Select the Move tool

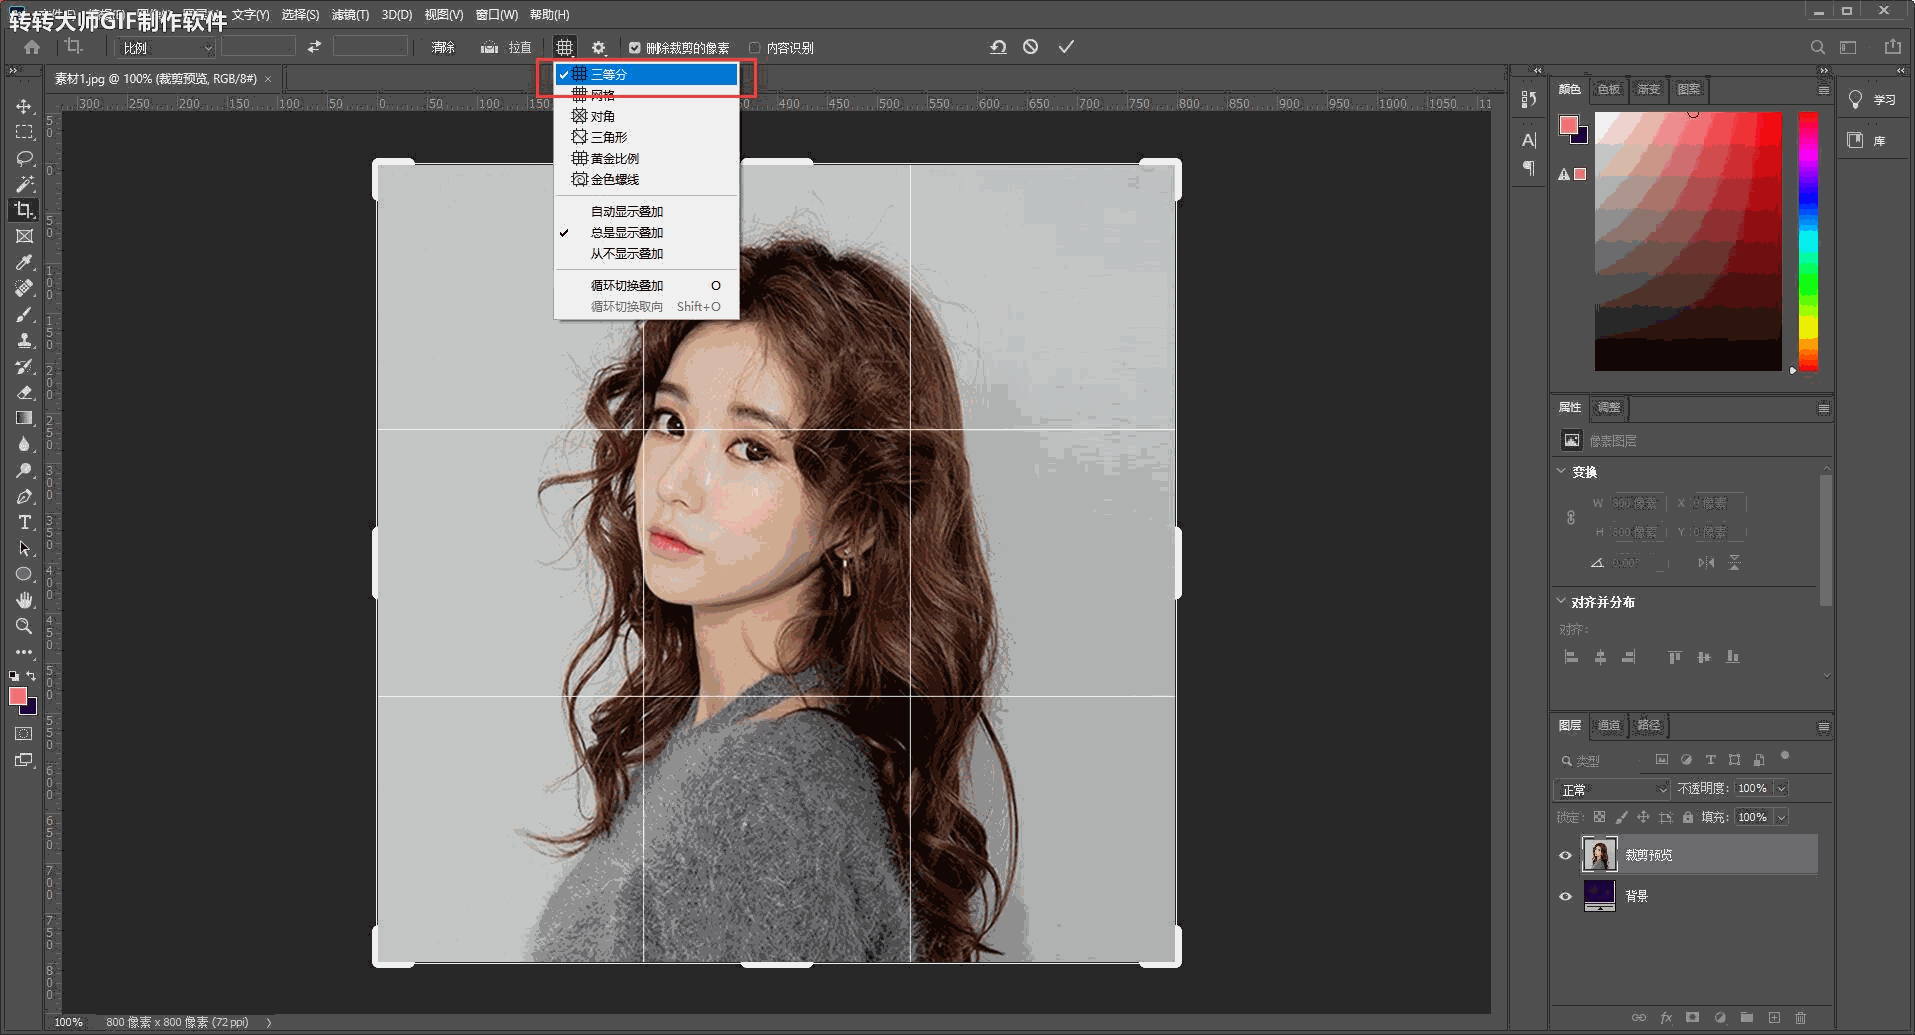click(24, 106)
